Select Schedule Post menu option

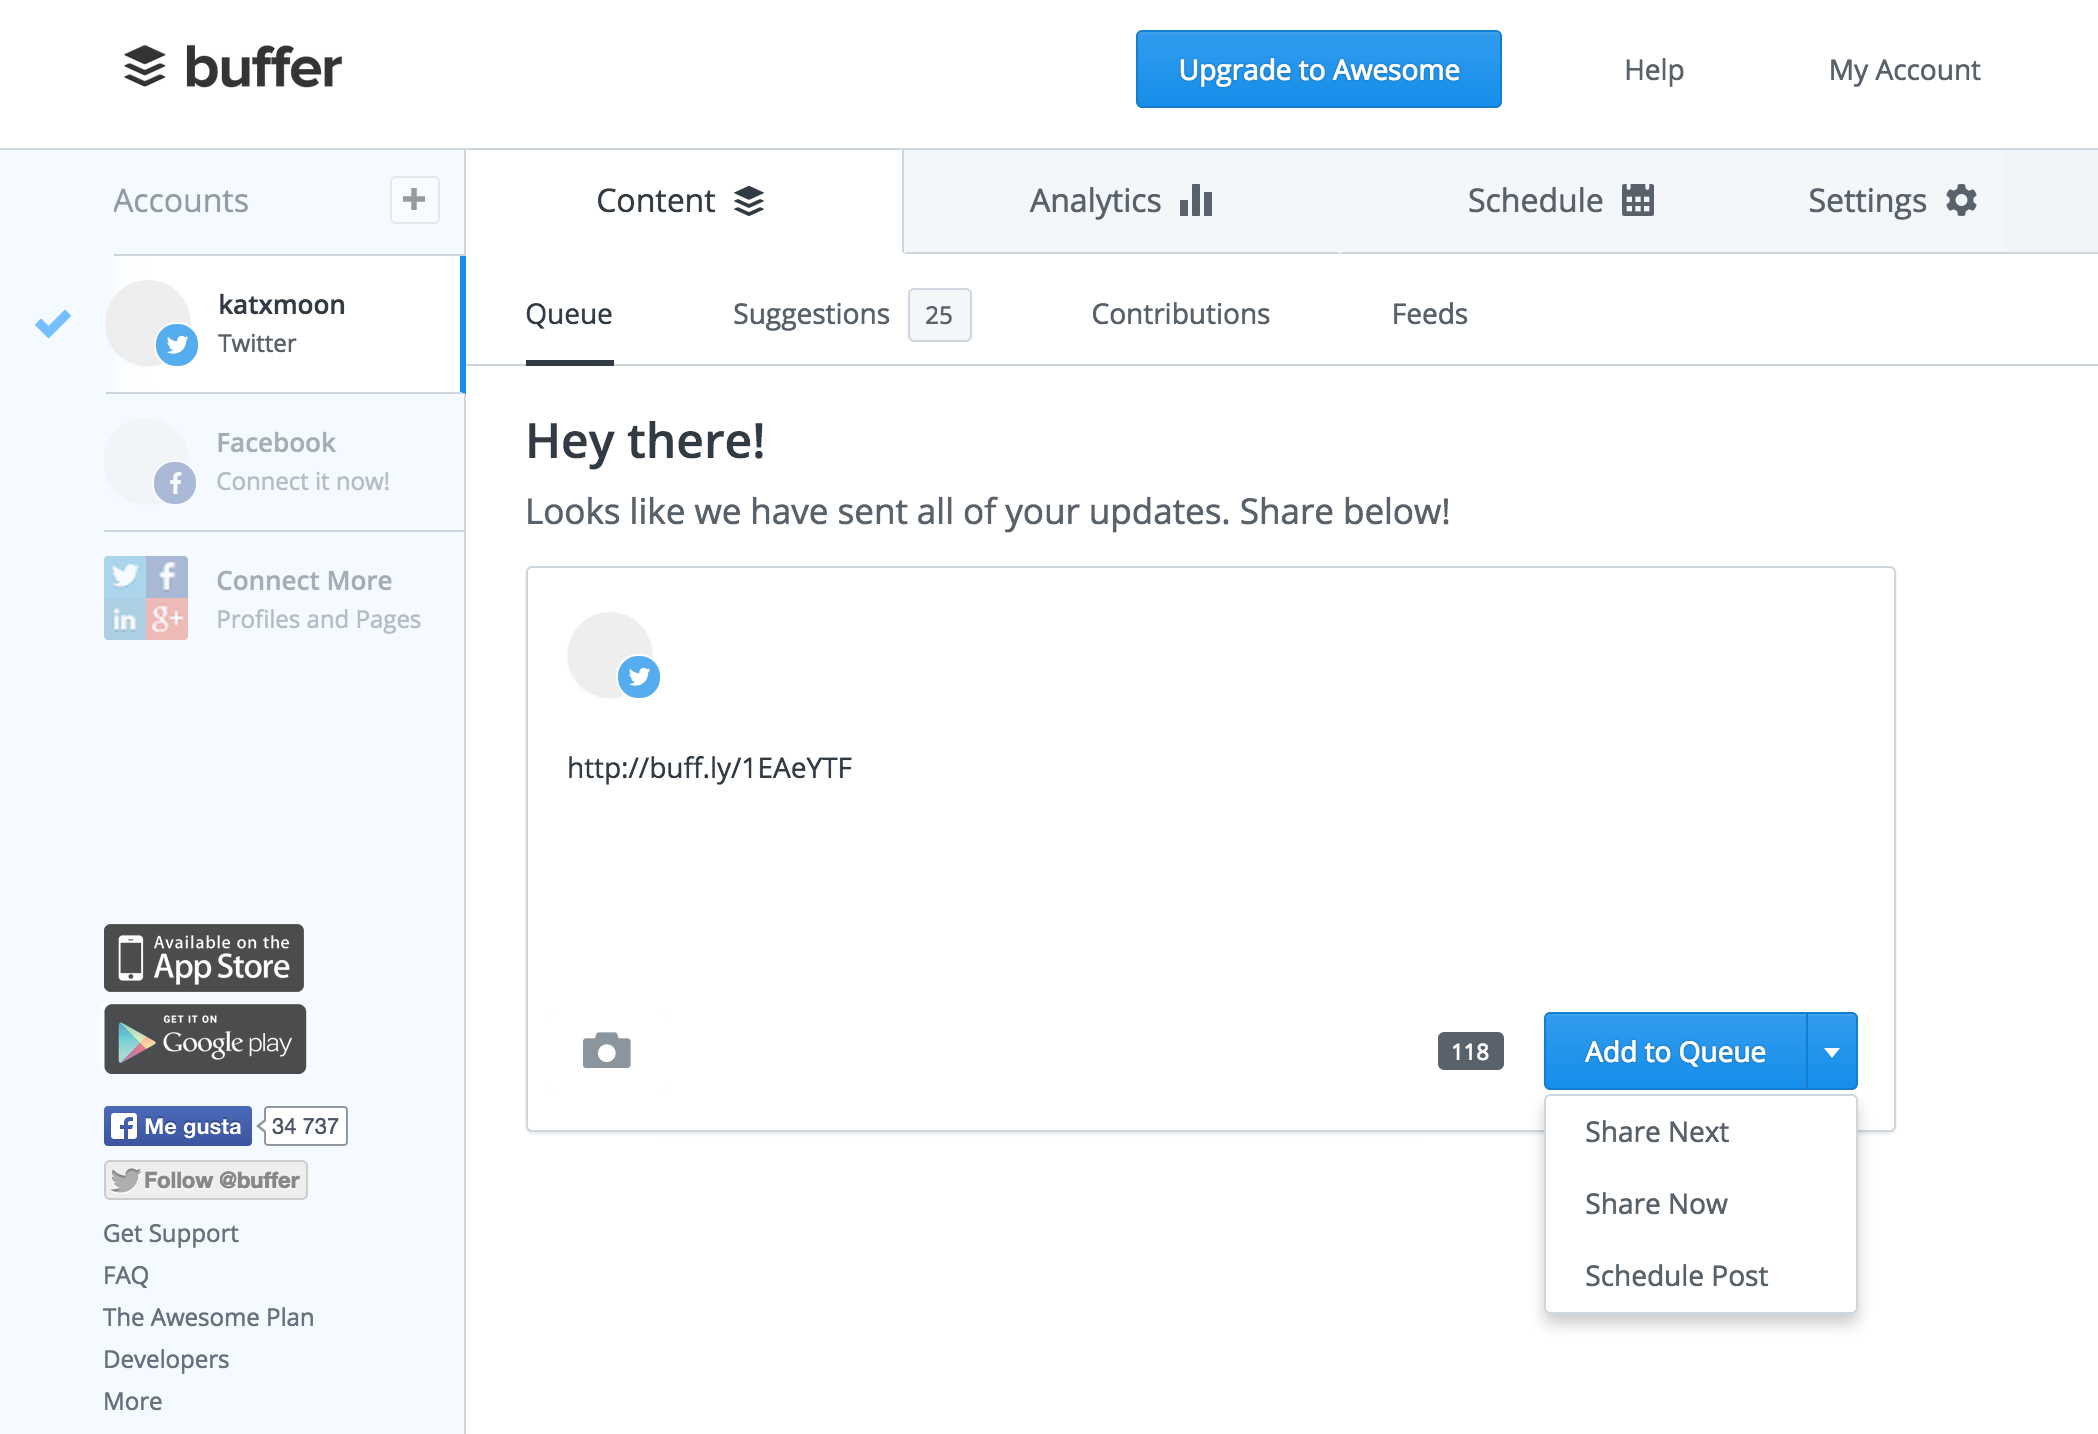pyautogui.click(x=1700, y=1276)
